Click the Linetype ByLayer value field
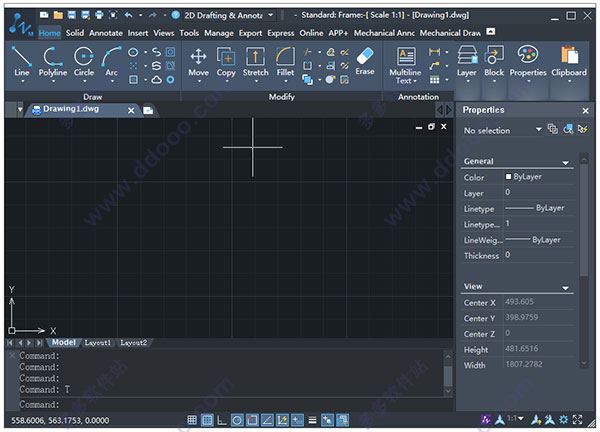The height and width of the screenshot is (432, 600). coord(539,208)
